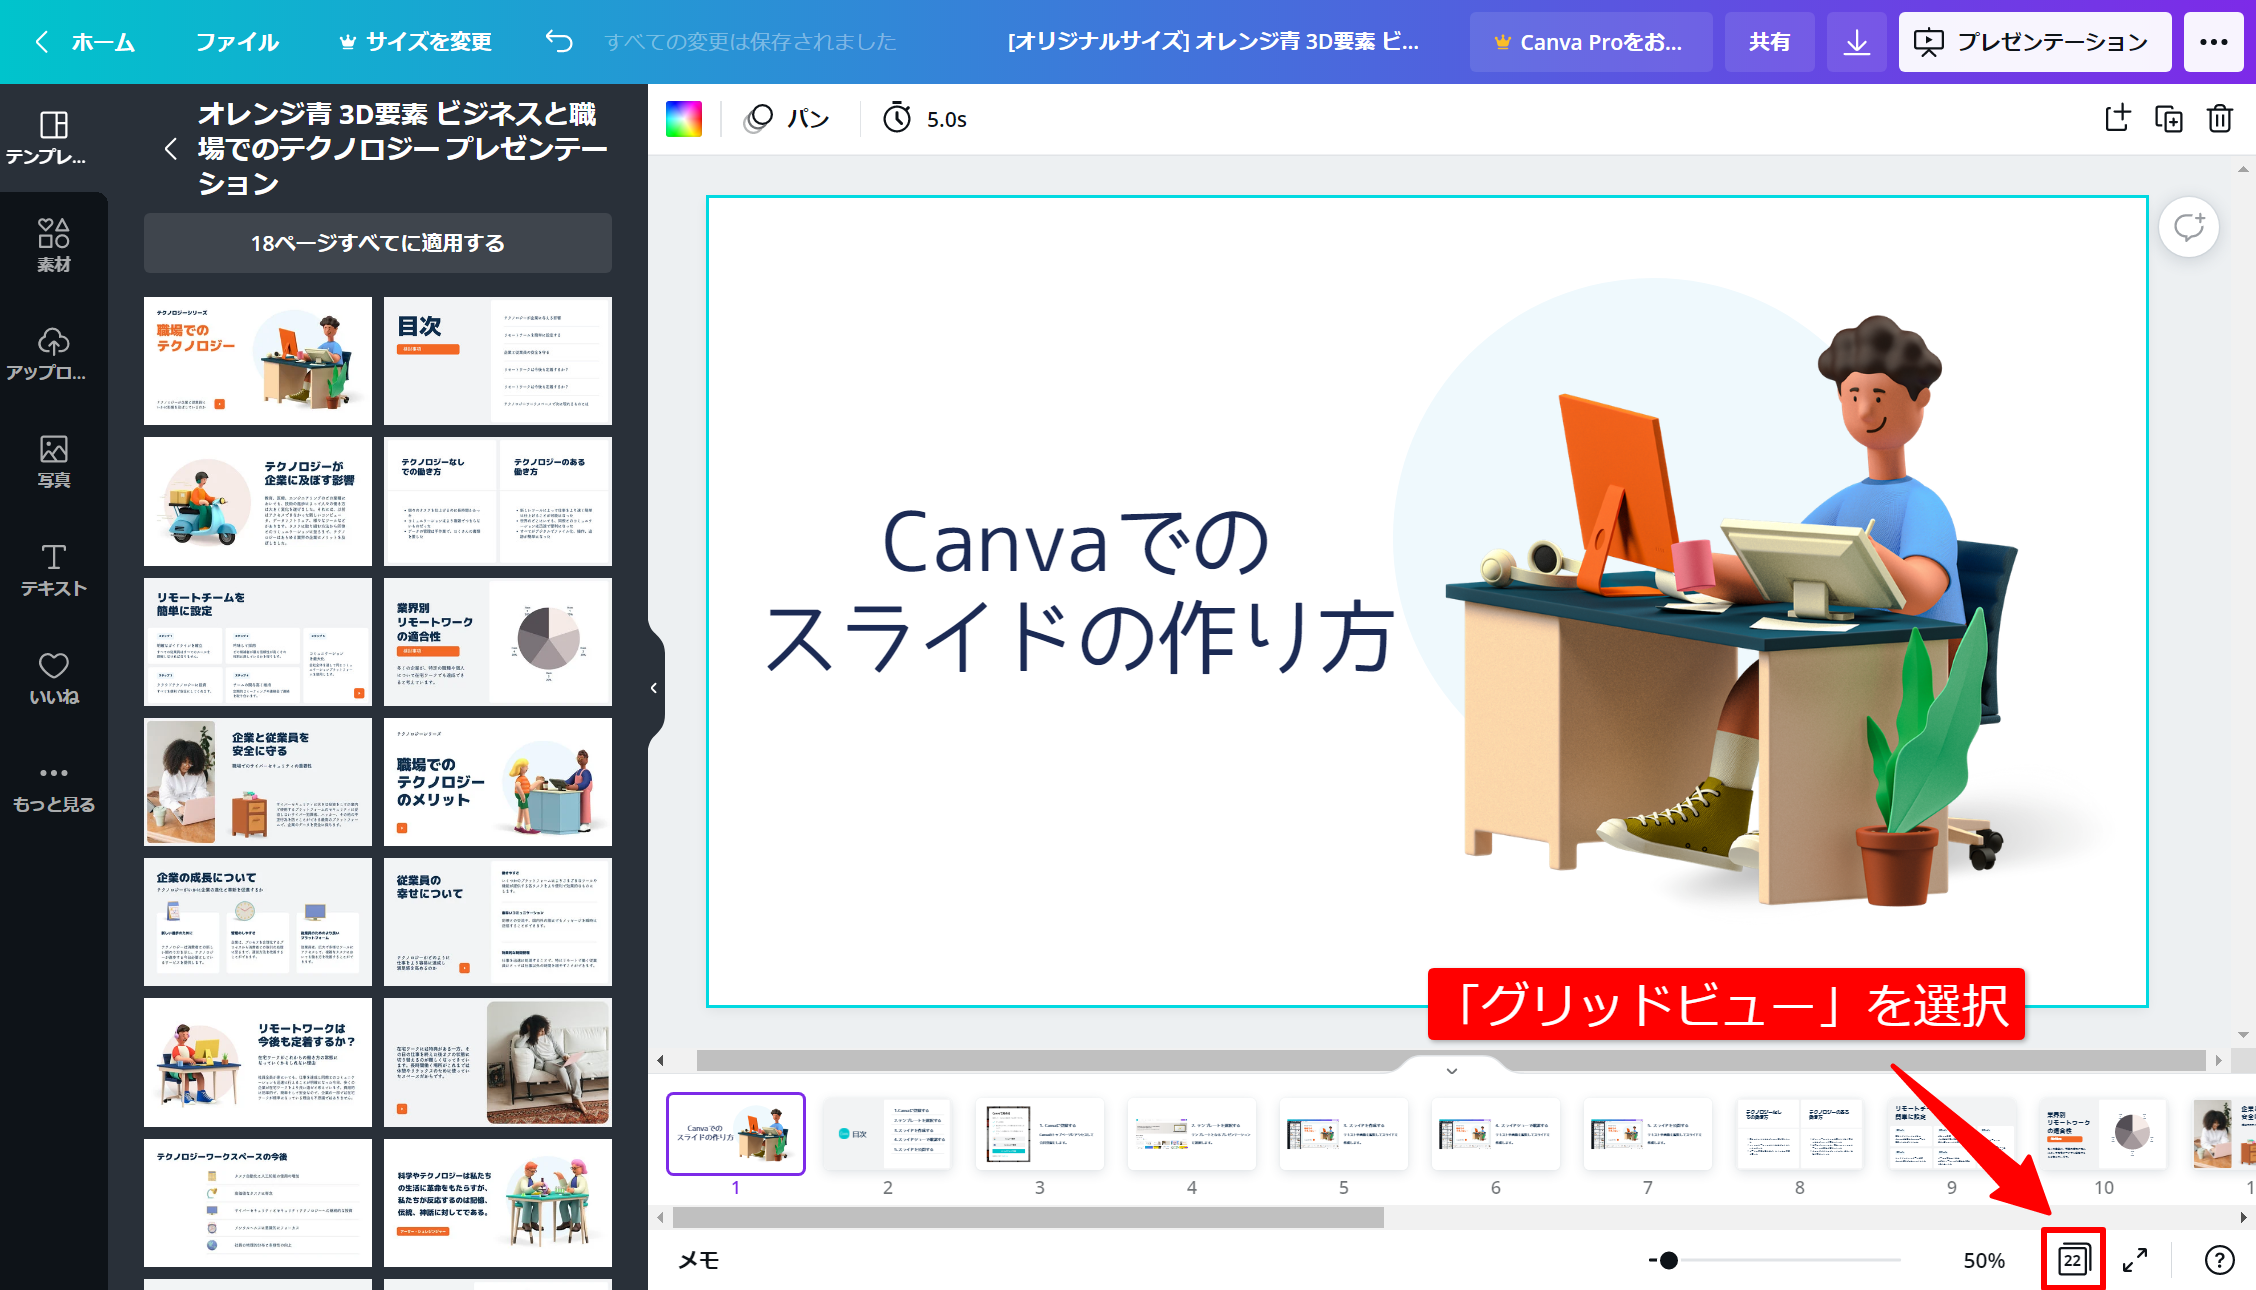
Task: Open the help question mark icon
Action: (2219, 1260)
